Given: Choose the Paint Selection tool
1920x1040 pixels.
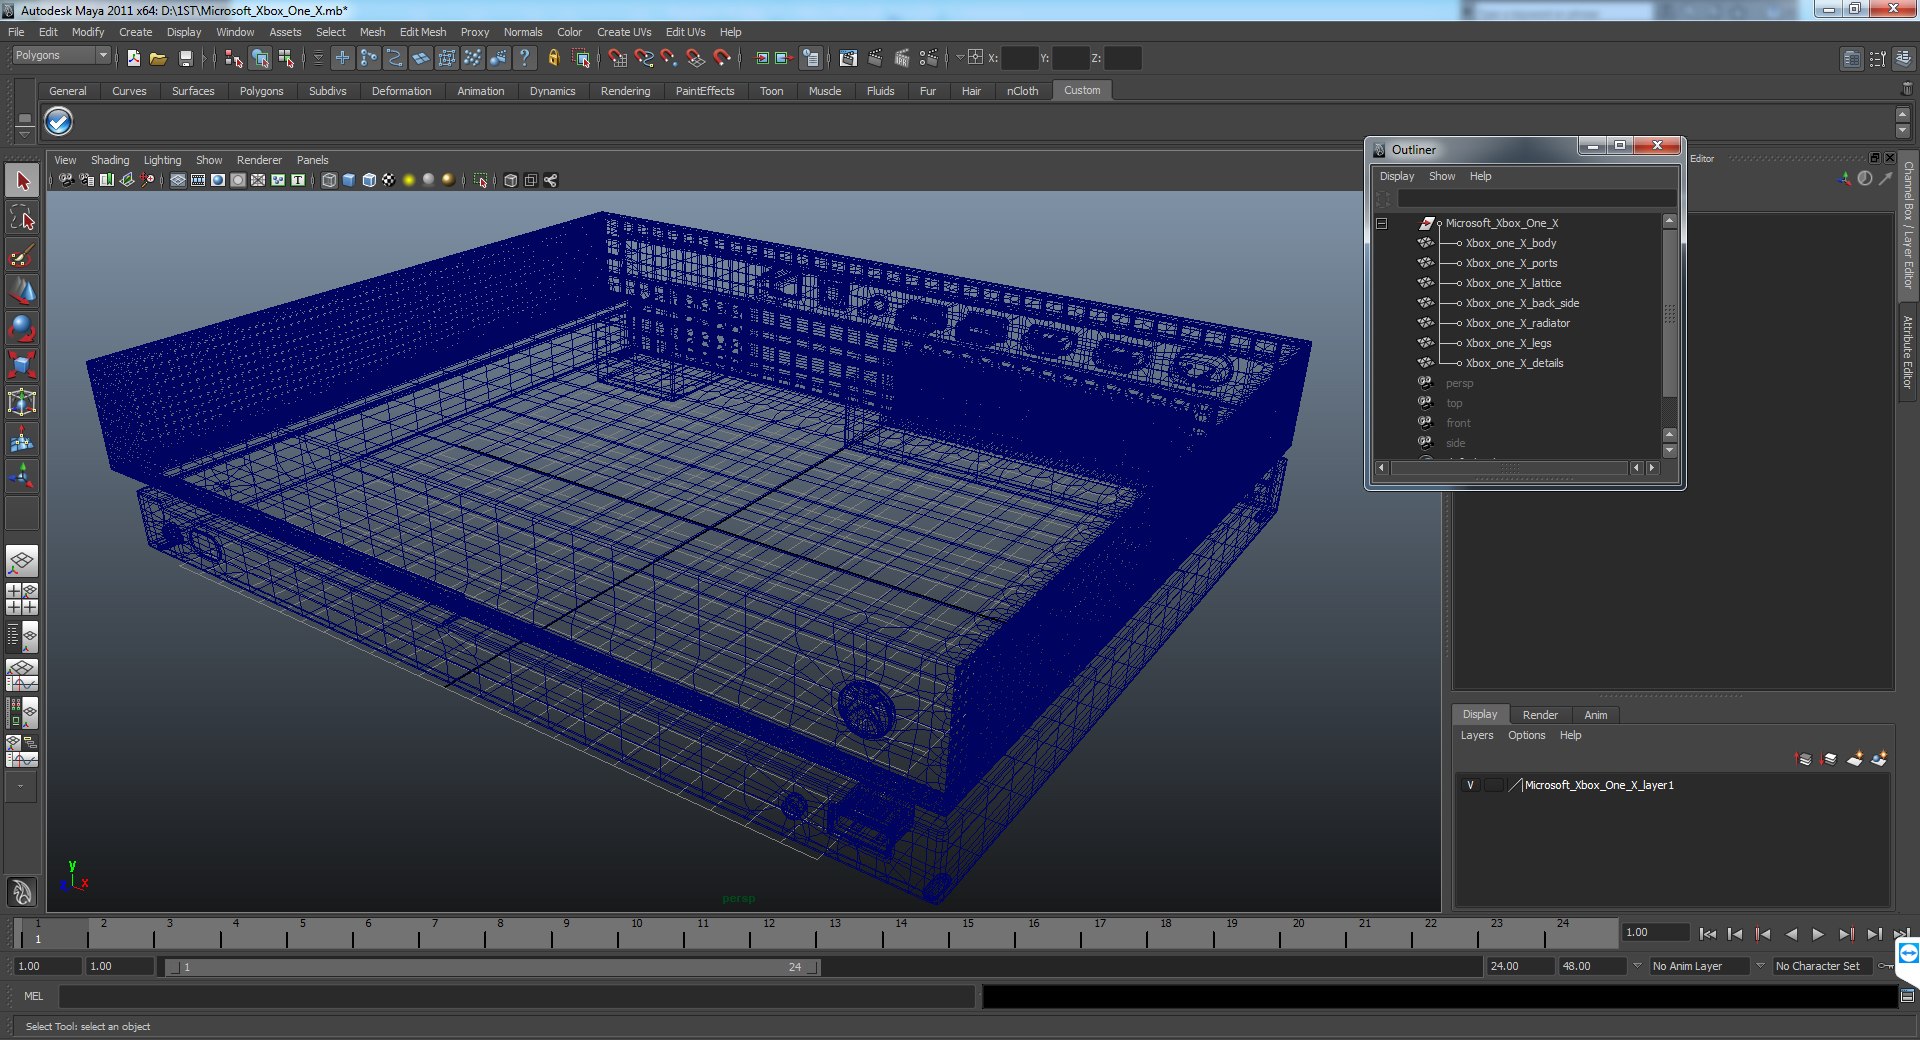Looking at the screenshot, I should (x=22, y=255).
